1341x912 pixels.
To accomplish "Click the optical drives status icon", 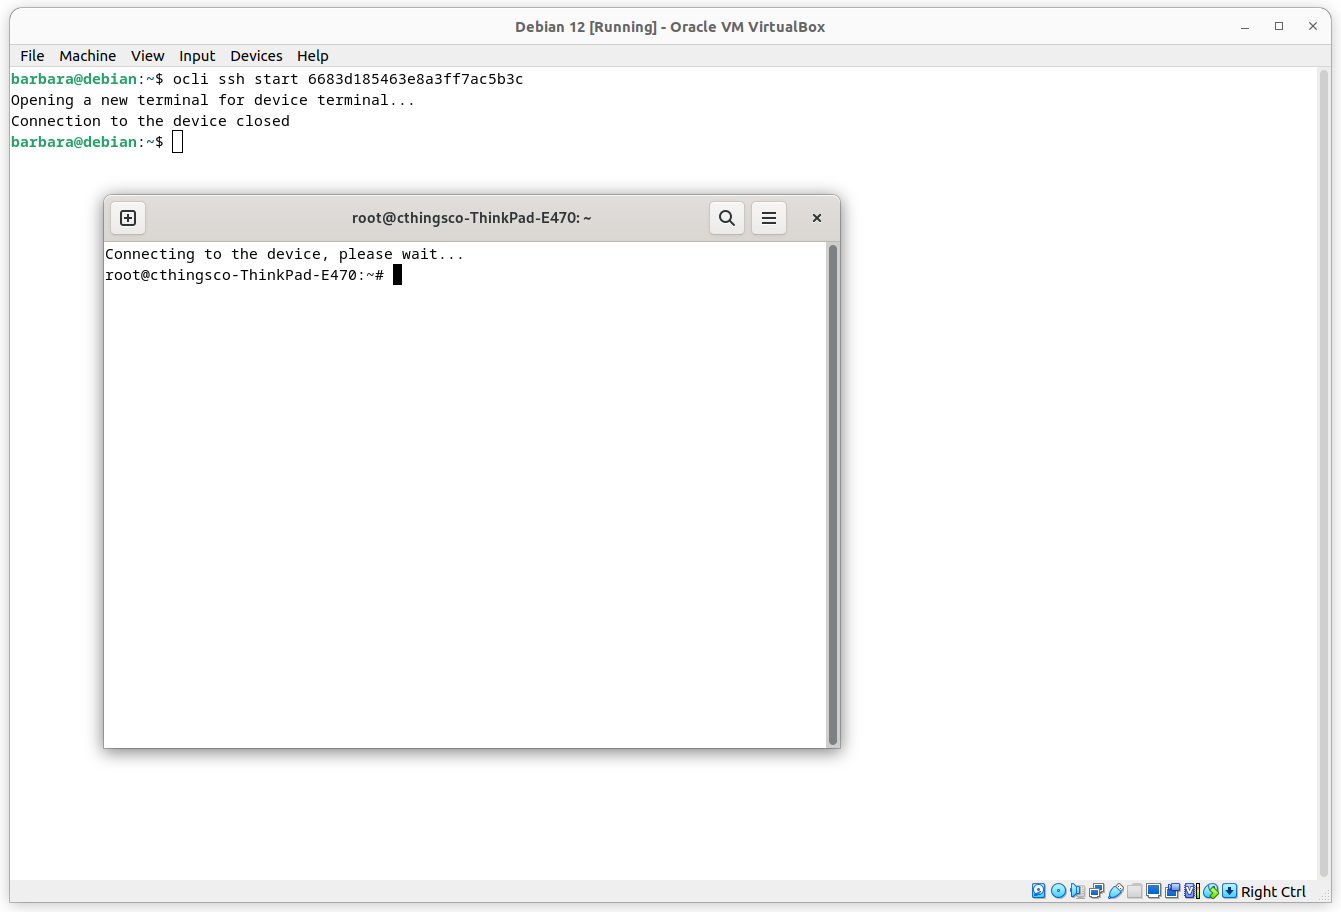I will [1058, 890].
